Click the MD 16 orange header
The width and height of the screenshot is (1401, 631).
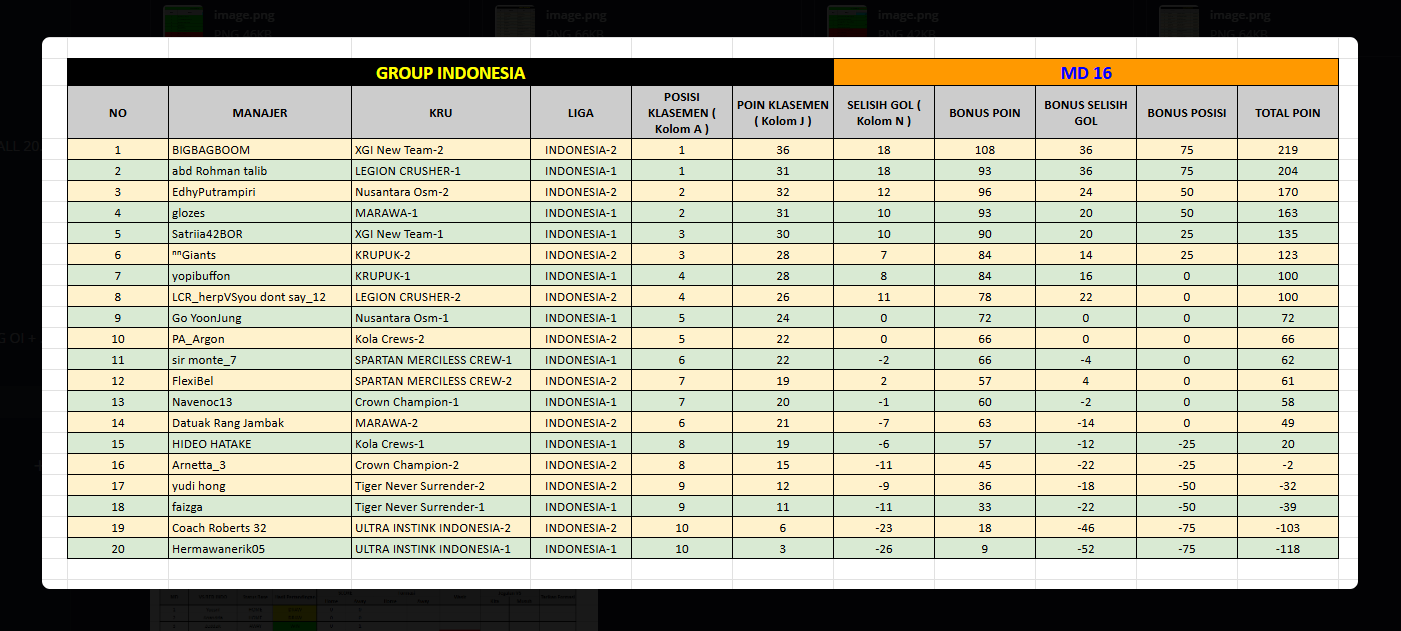[x=1086, y=73]
